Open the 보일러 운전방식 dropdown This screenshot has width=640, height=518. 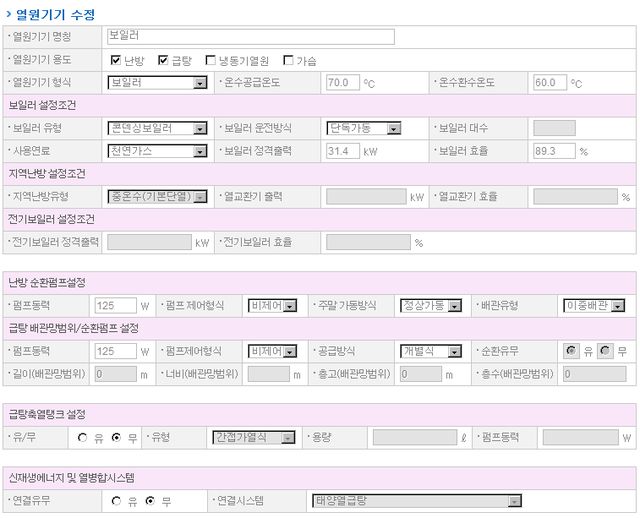click(364, 128)
